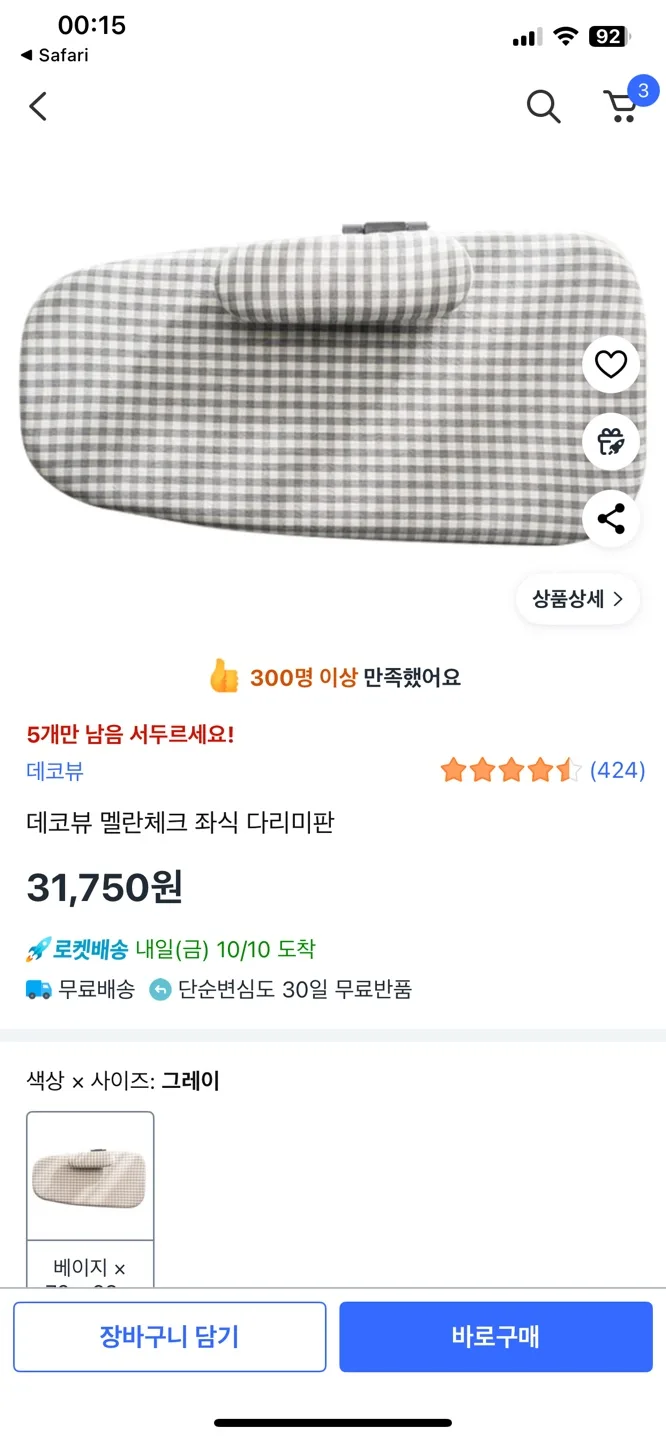The width and height of the screenshot is (666, 1440).
Task: Open the (424) review count link
Action: pos(617,770)
